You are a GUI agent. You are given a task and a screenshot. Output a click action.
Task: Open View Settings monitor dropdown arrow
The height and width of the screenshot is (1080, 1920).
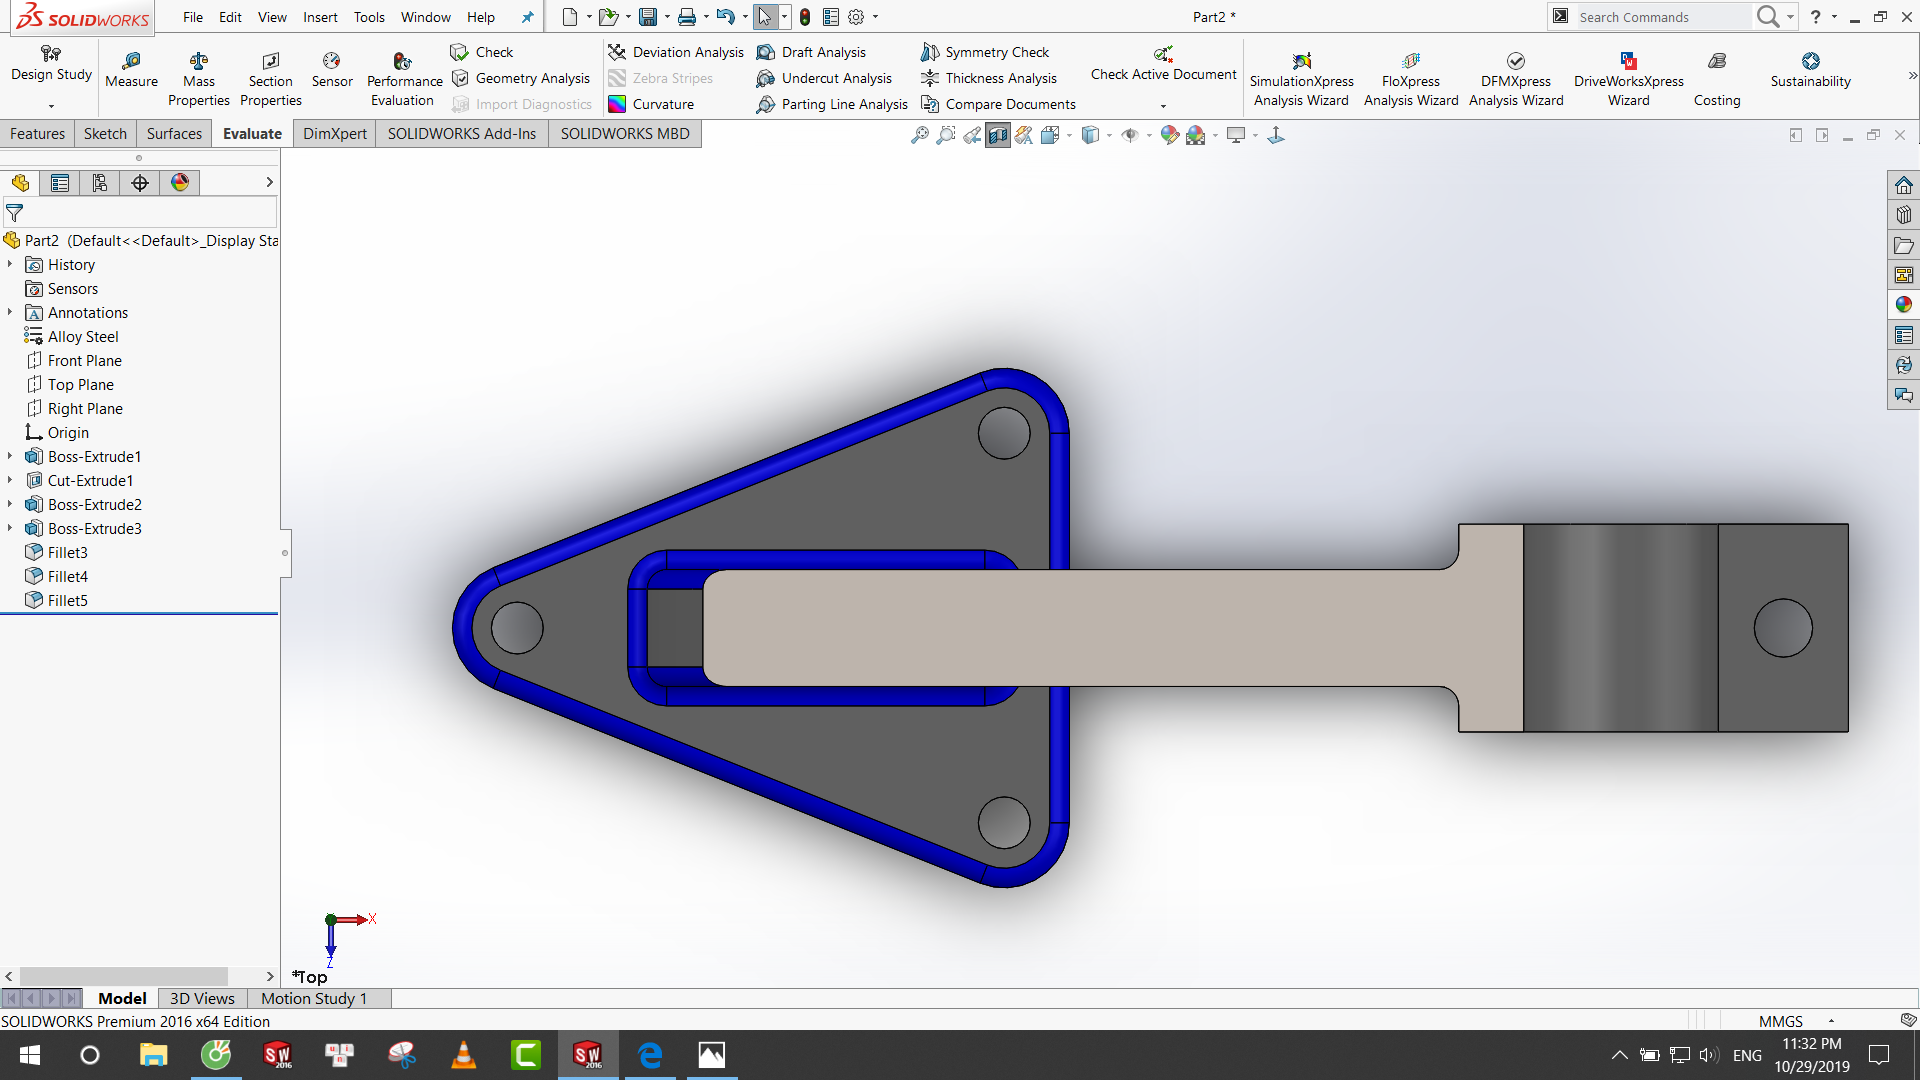click(x=1255, y=135)
